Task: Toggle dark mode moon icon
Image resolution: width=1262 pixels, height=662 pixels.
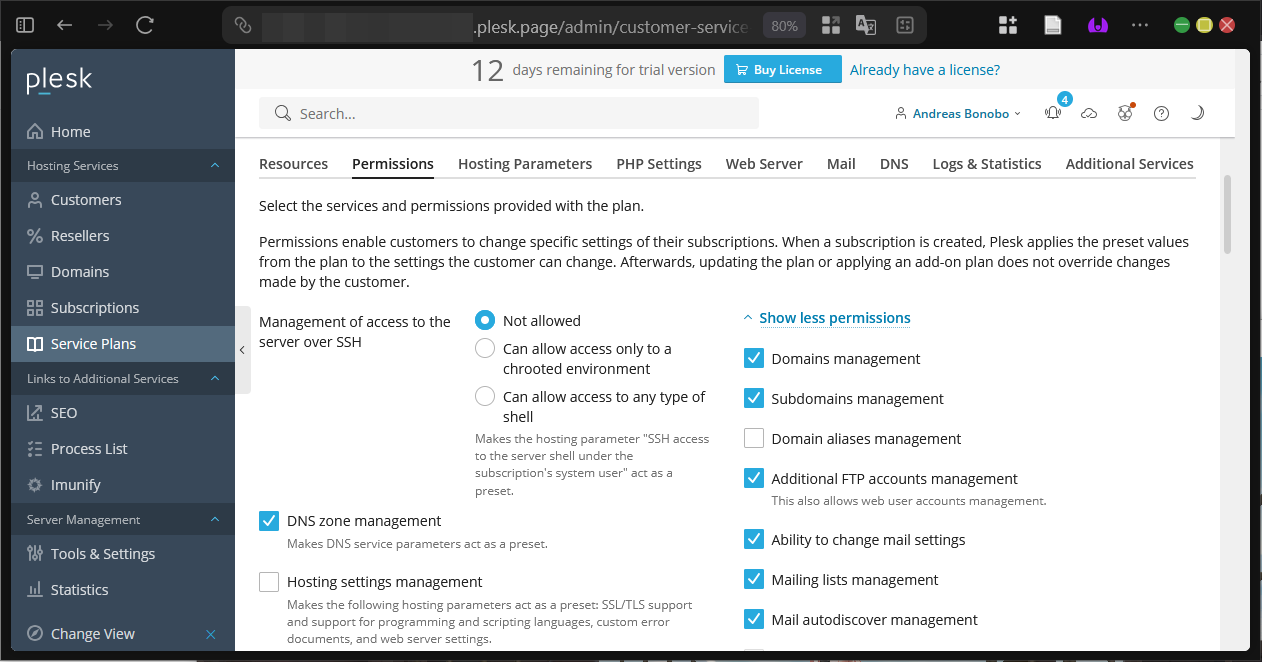Action: tap(1197, 114)
